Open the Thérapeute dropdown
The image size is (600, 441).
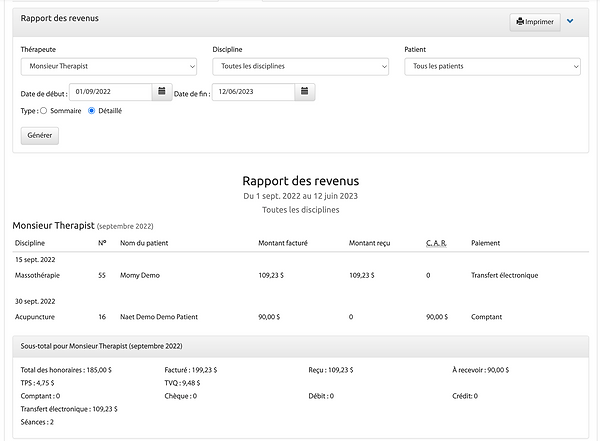[109, 67]
